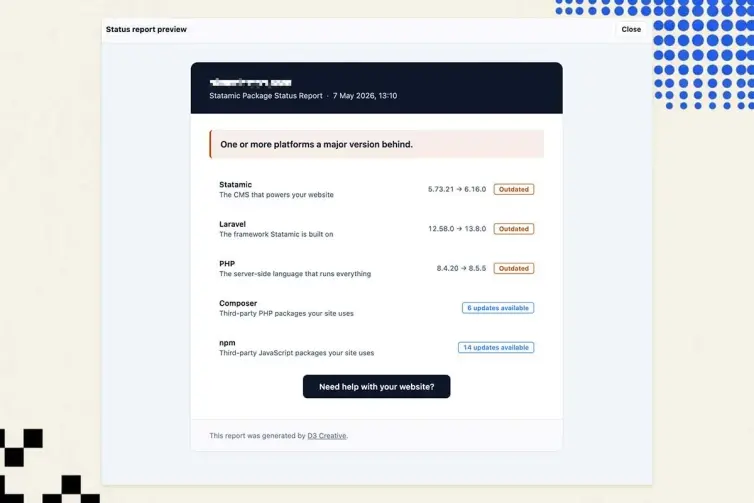Viewport: 754px width, 503px height.
Task: Select the 'Composer' package name
Action: 238,303
